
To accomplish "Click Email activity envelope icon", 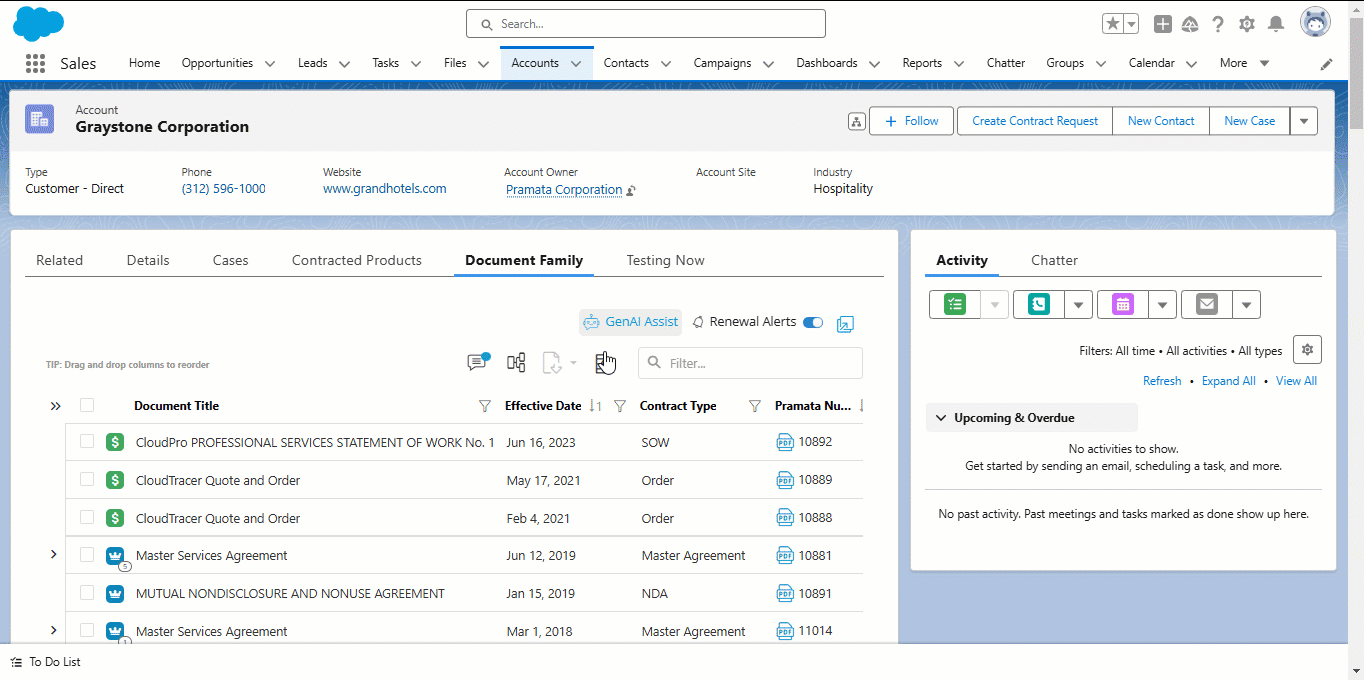I will pos(1207,305).
